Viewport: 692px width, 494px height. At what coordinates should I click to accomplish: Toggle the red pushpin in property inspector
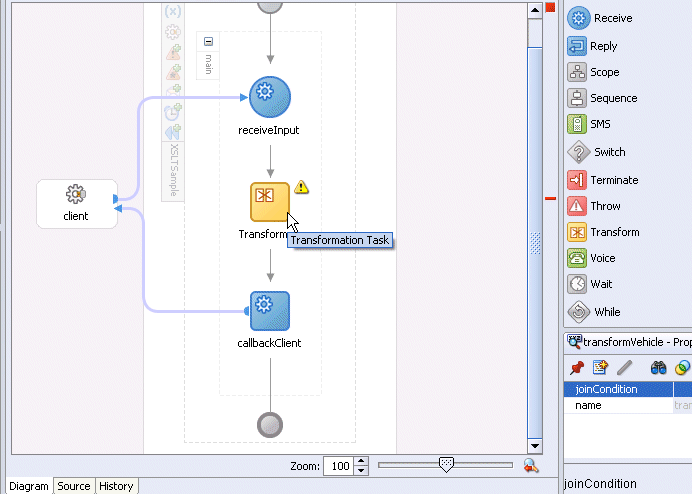coord(577,367)
